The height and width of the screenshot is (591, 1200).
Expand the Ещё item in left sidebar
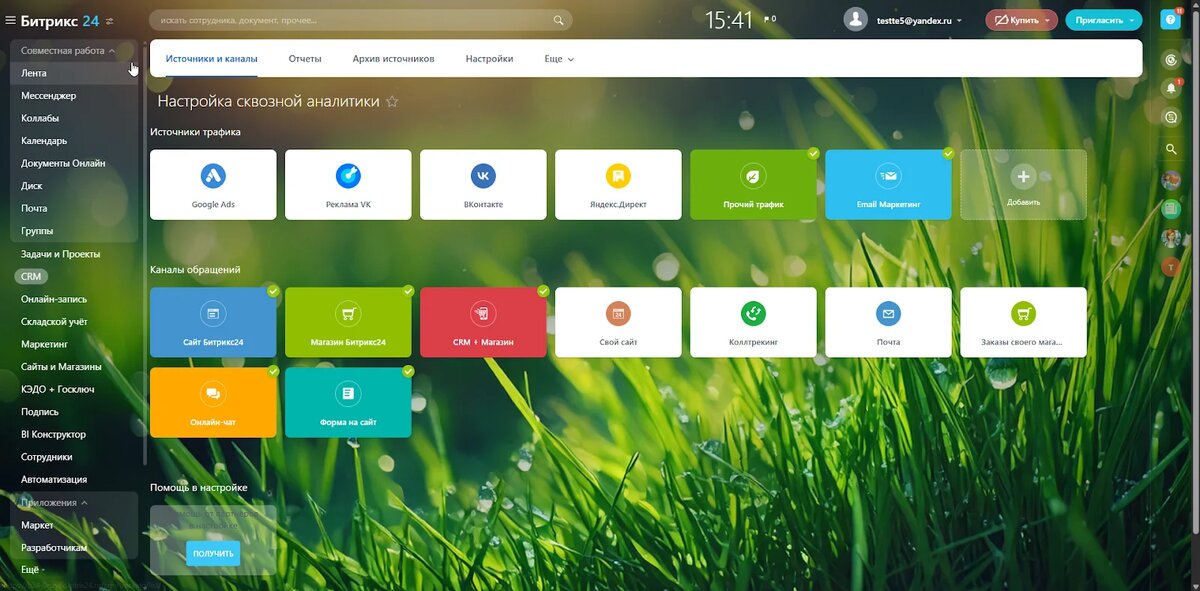pyautogui.click(x=33, y=569)
